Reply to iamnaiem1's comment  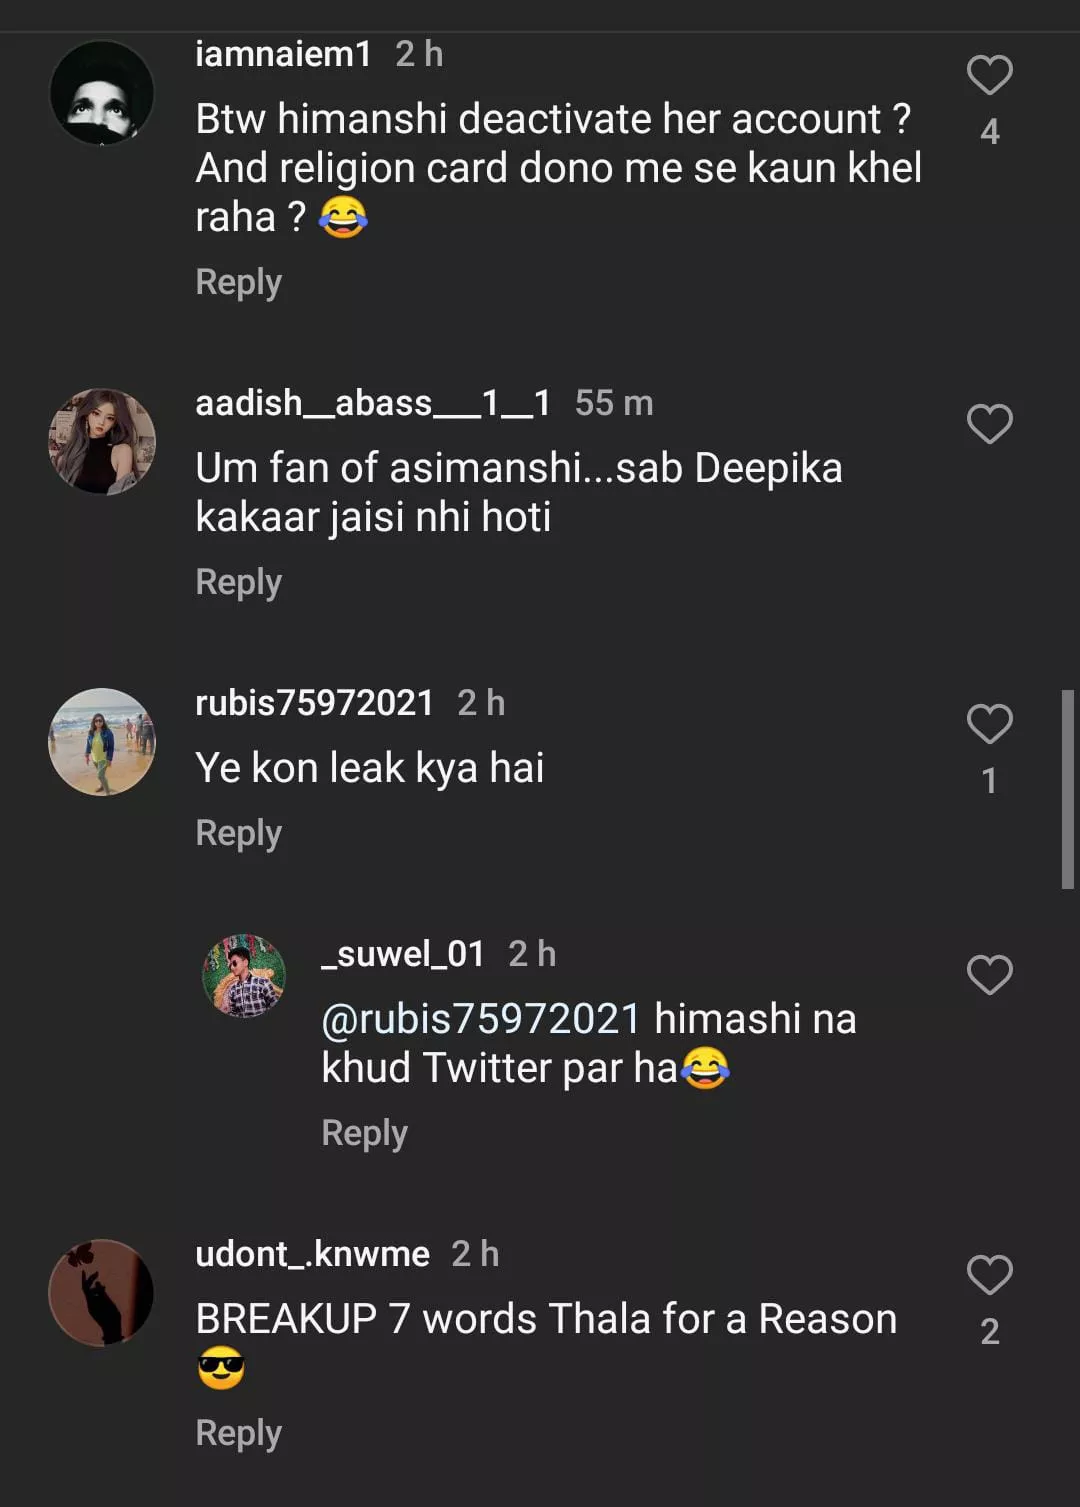238,282
